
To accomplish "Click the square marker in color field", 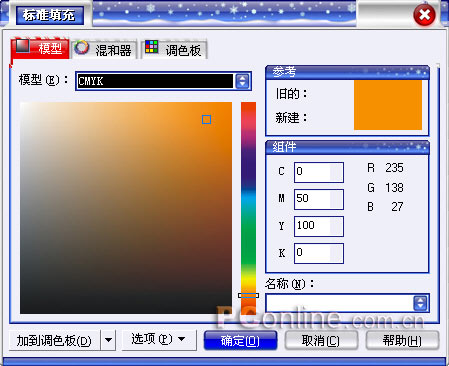I will coord(206,119).
